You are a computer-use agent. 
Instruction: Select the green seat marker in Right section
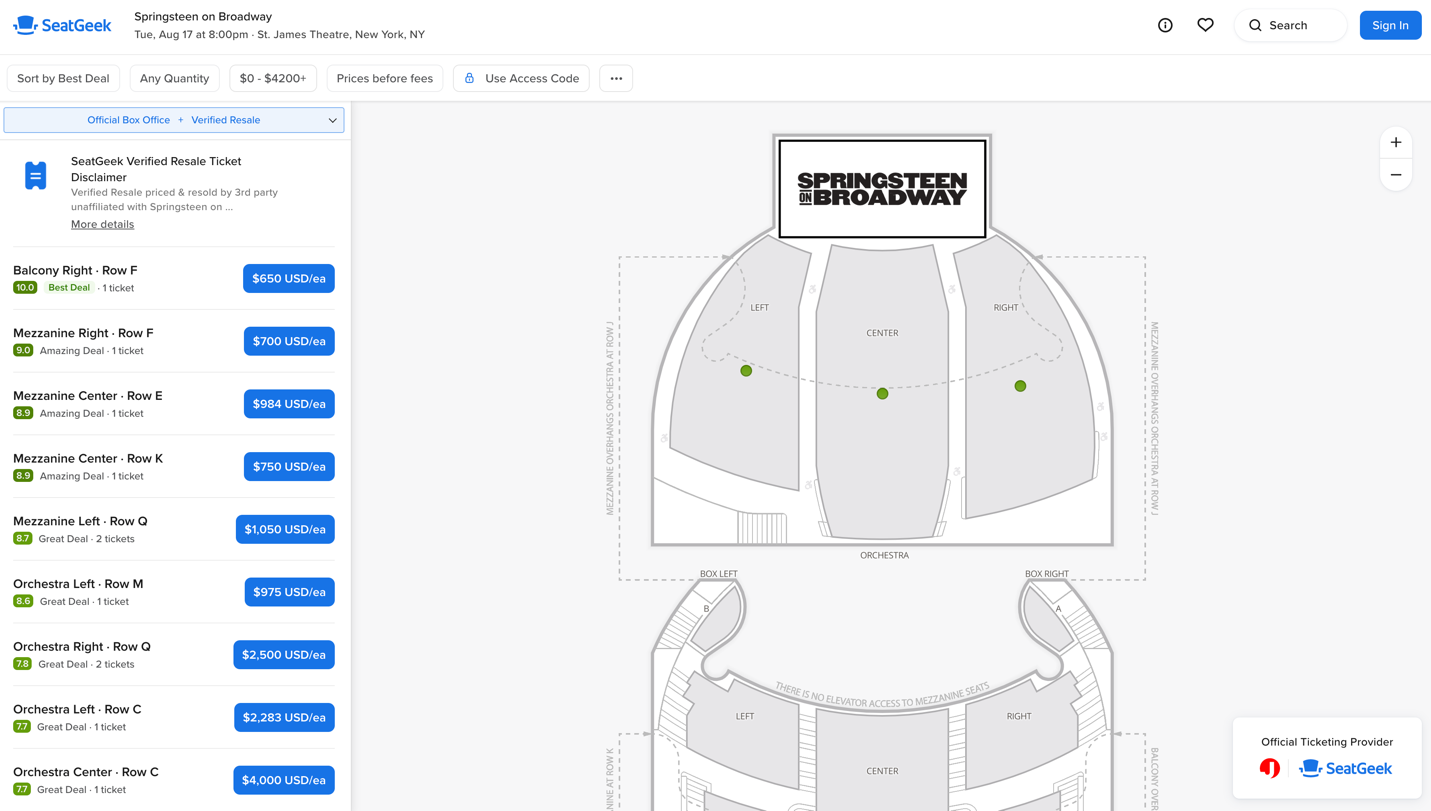(1020, 385)
